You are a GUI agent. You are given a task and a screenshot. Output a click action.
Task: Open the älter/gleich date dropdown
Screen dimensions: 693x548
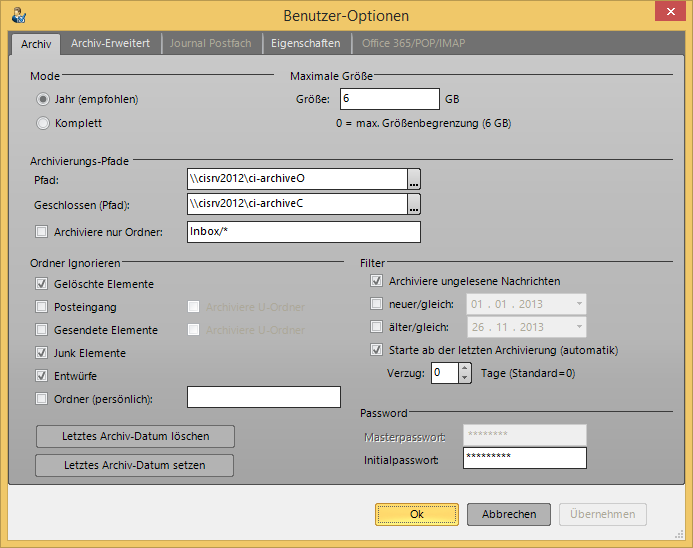[578, 327]
